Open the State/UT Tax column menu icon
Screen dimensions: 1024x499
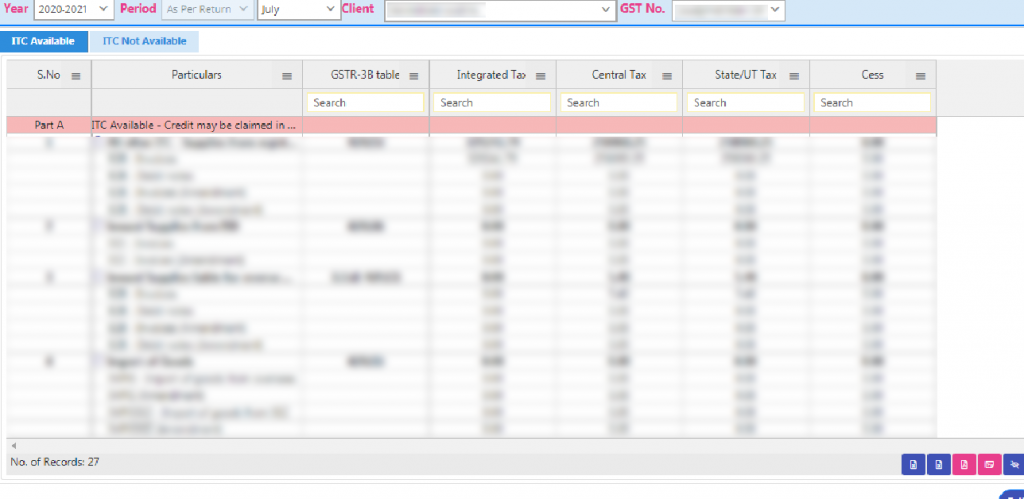coord(794,76)
